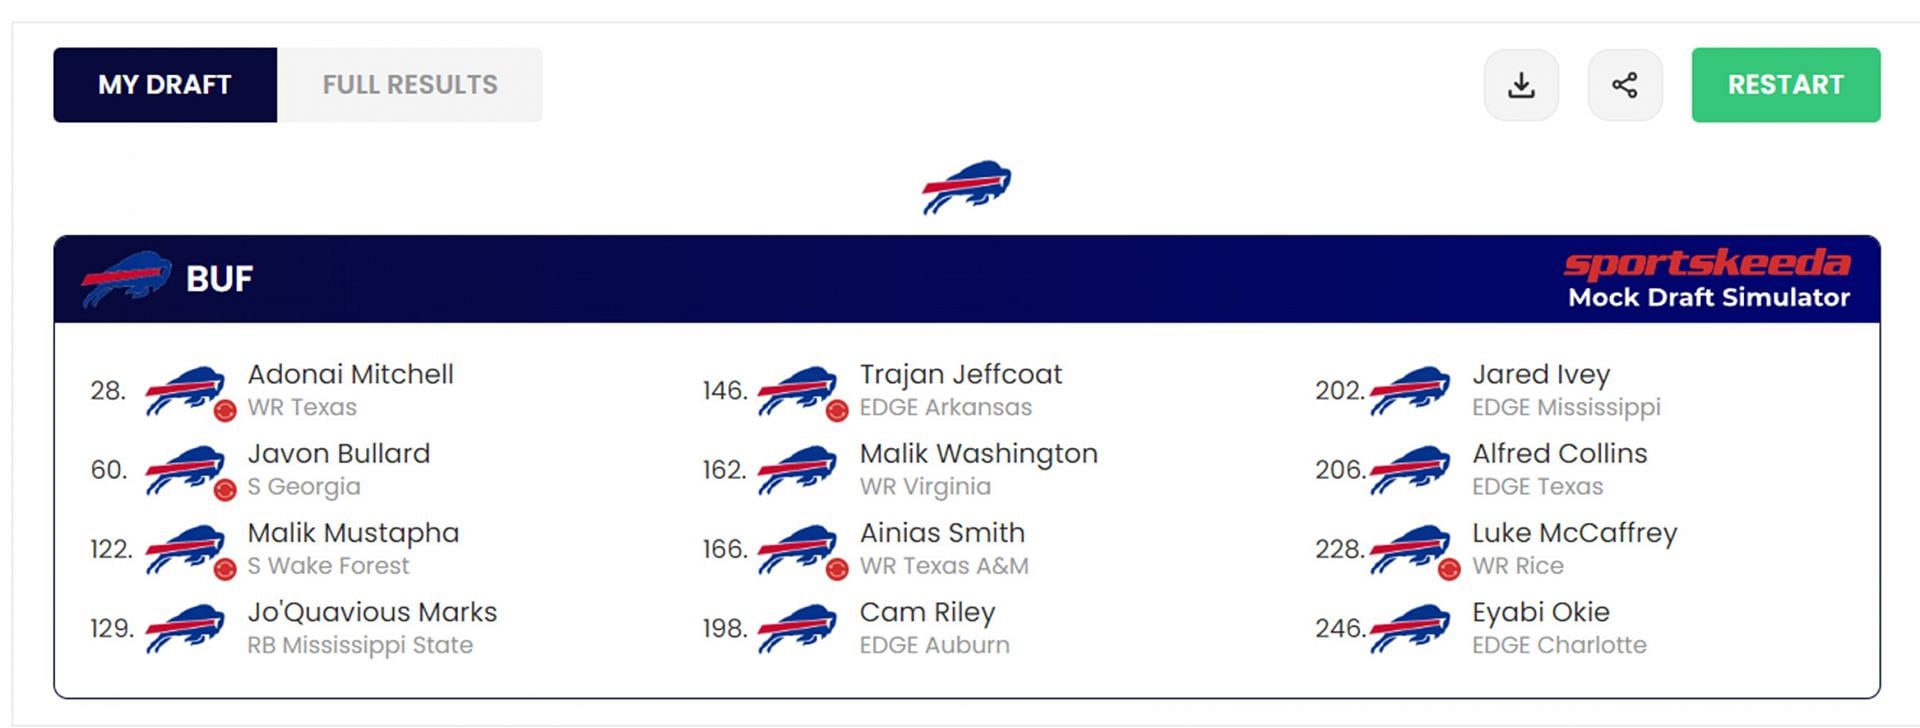Image resolution: width=1920 pixels, height=728 pixels.
Task: Click the download icon button
Action: pyautogui.click(x=1521, y=85)
